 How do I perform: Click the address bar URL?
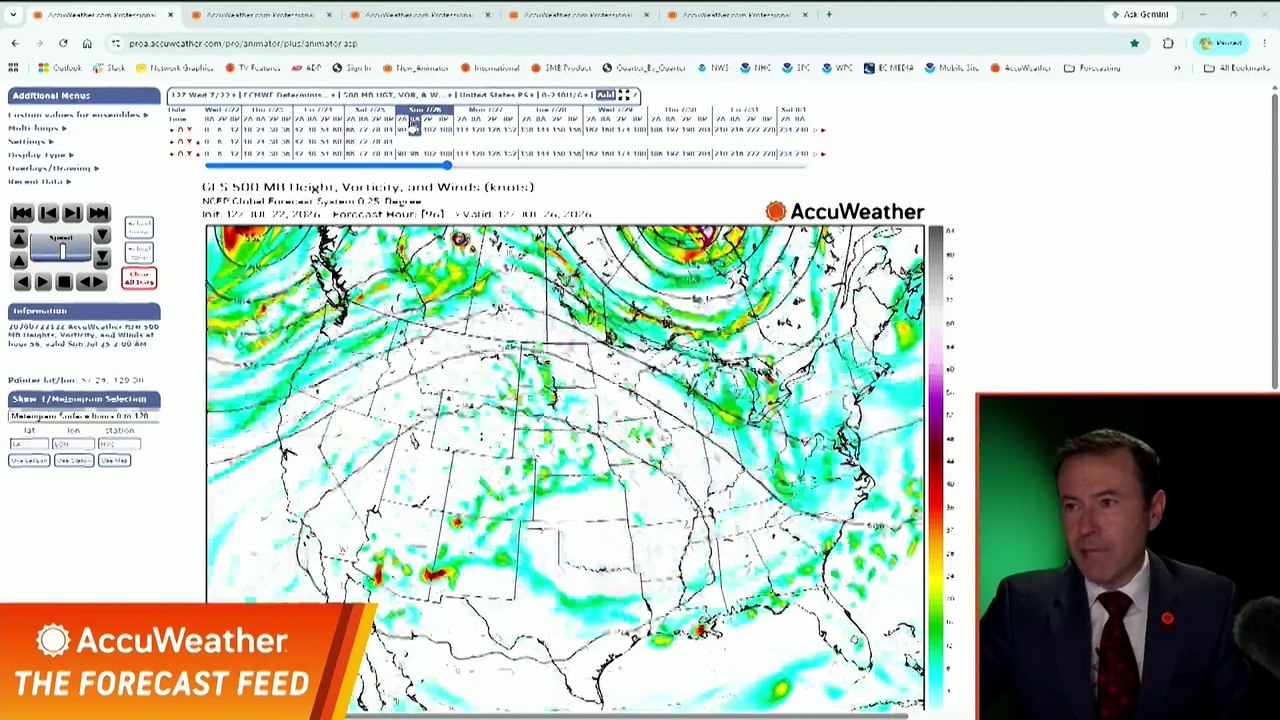tap(243, 43)
